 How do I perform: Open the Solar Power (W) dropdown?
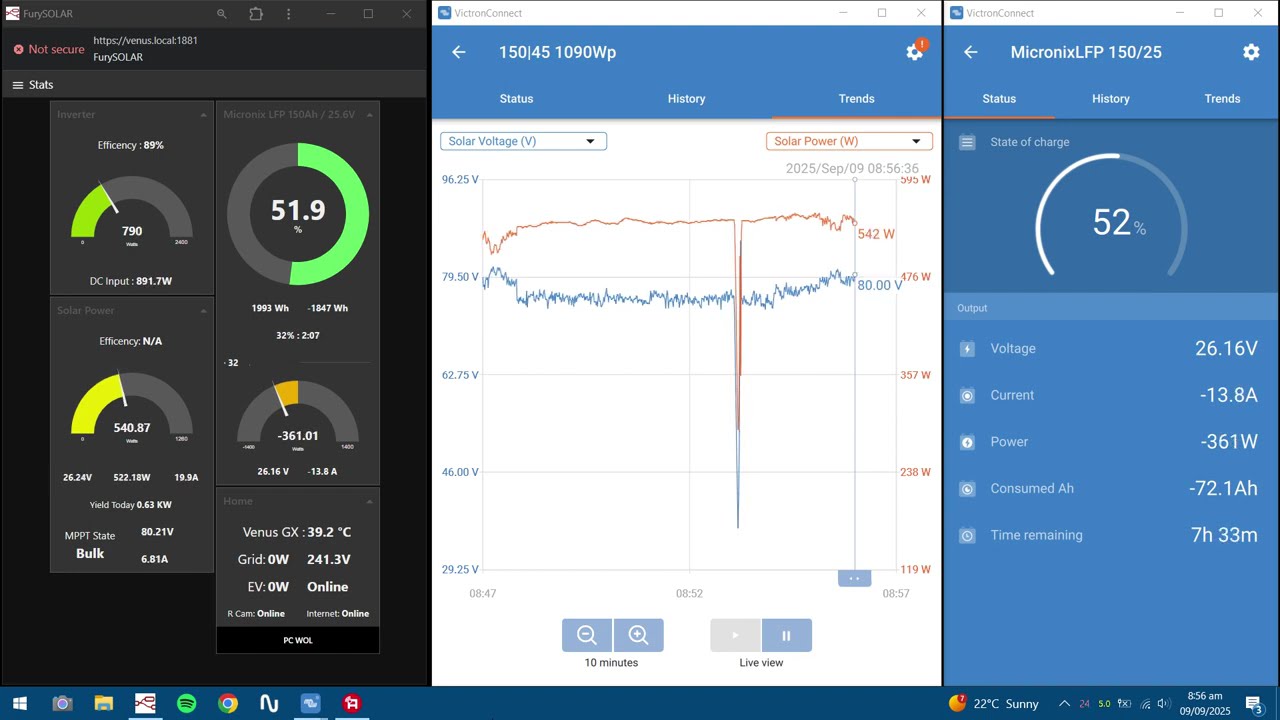(849, 141)
